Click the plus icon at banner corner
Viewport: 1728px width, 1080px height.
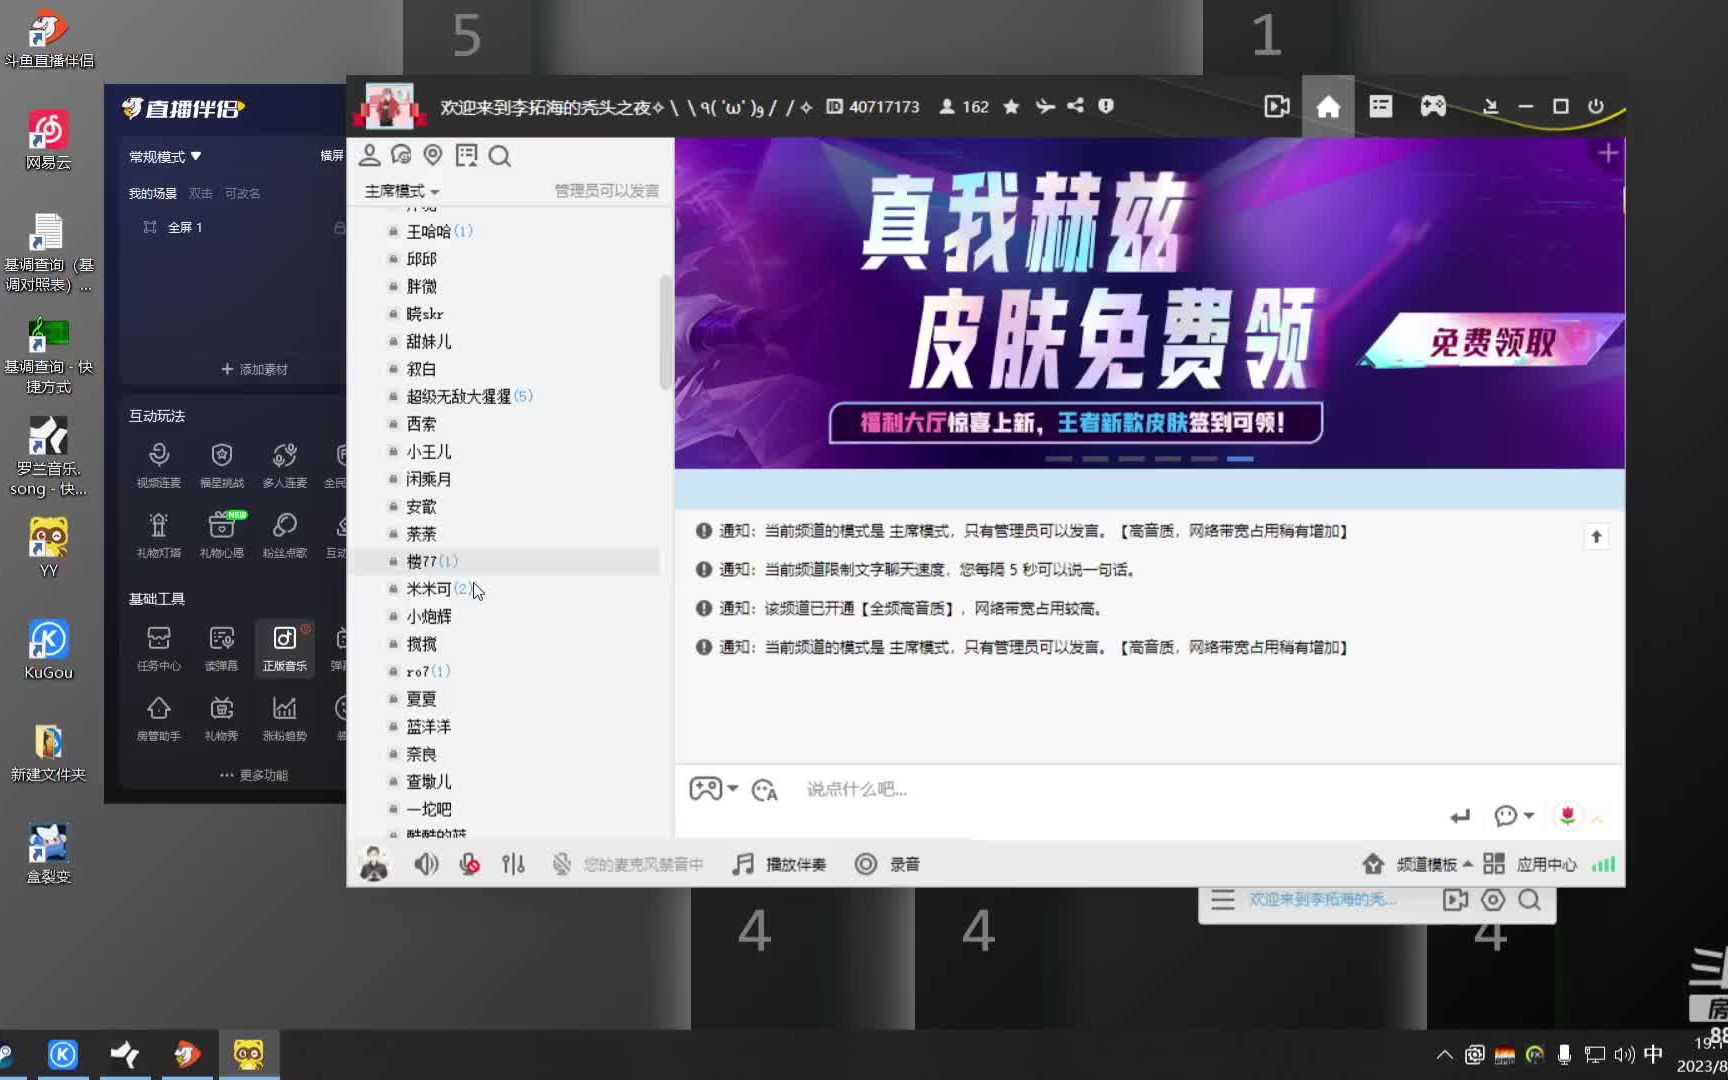(1608, 153)
